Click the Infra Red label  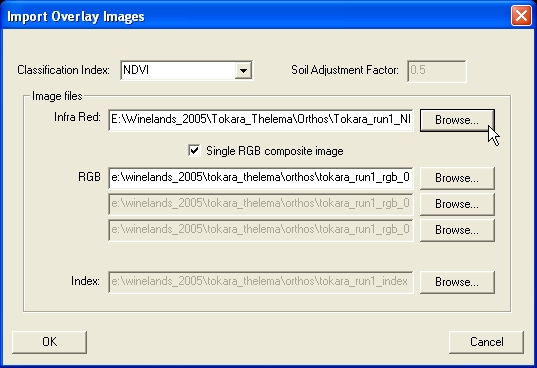pyautogui.click(x=77, y=117)
